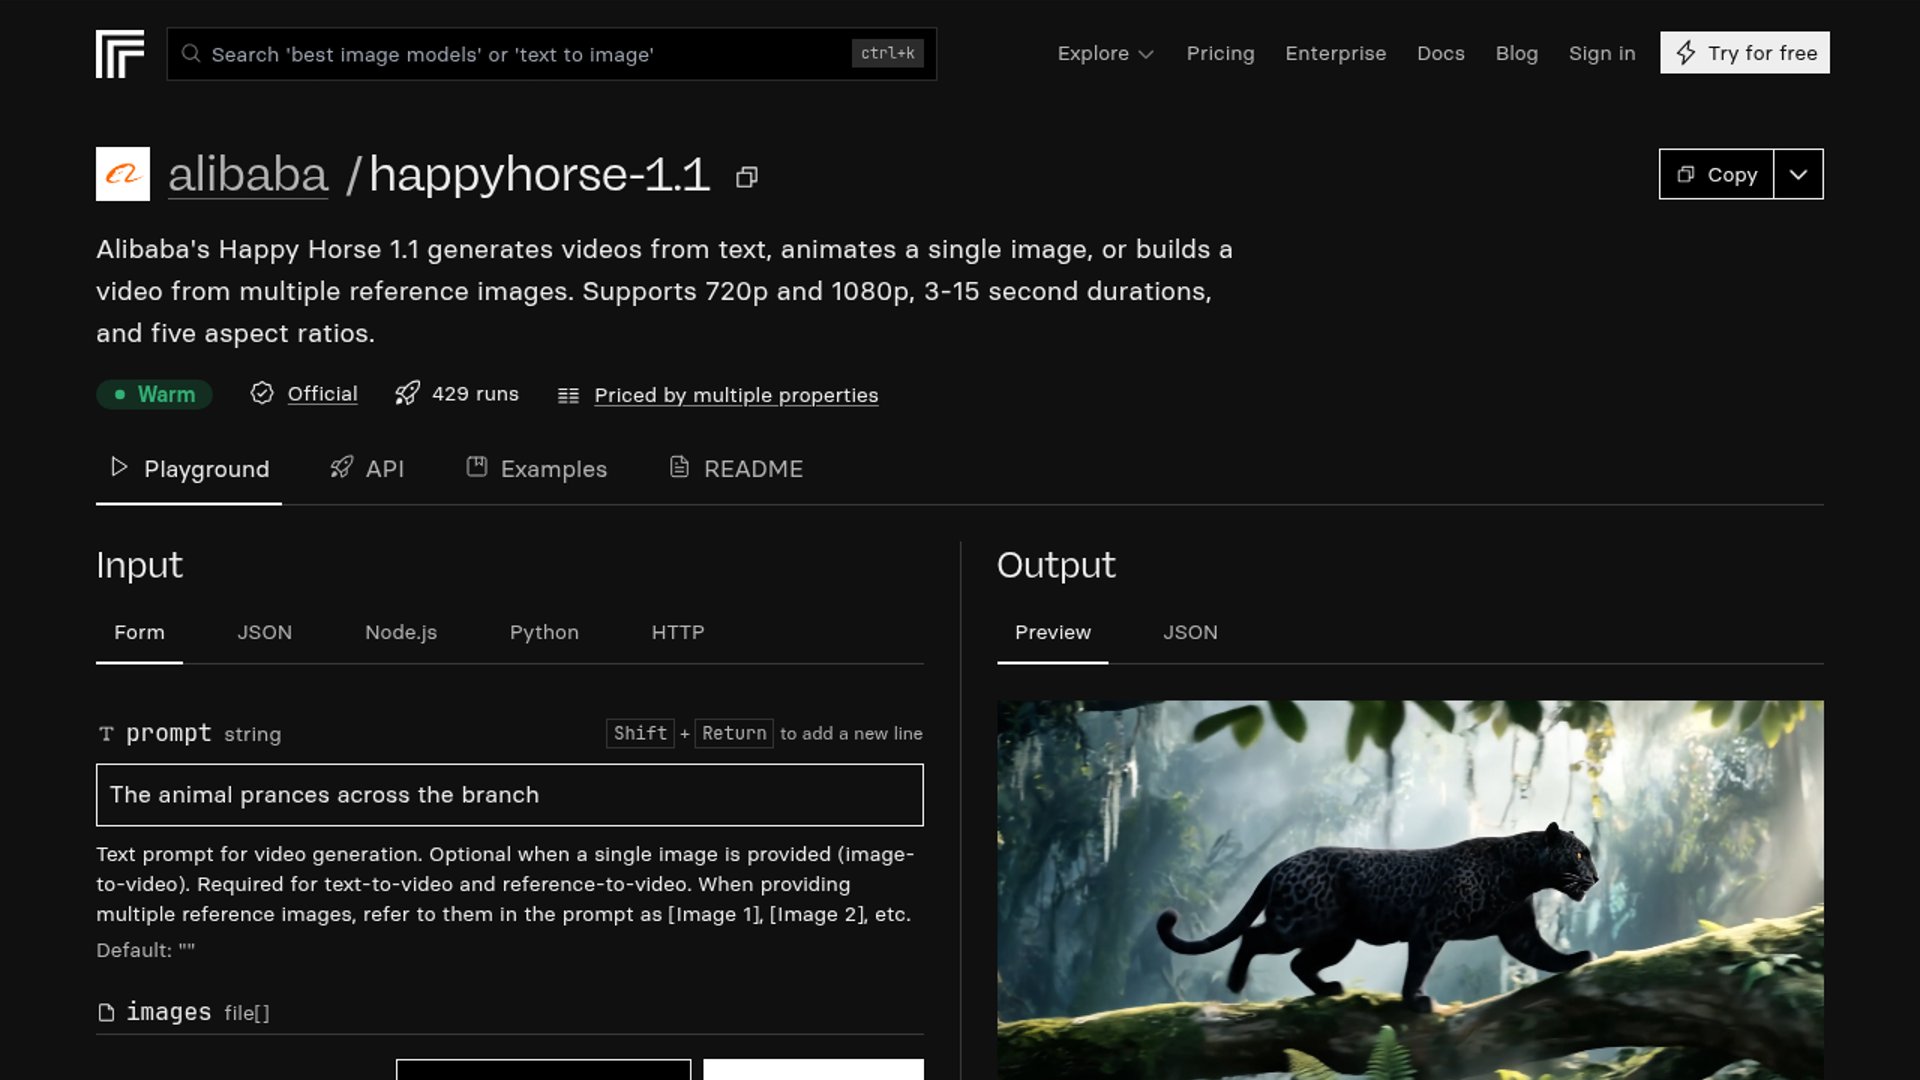Open Priced by multiple properties link
1920x1080 pixels.
[x=736, y=396]
